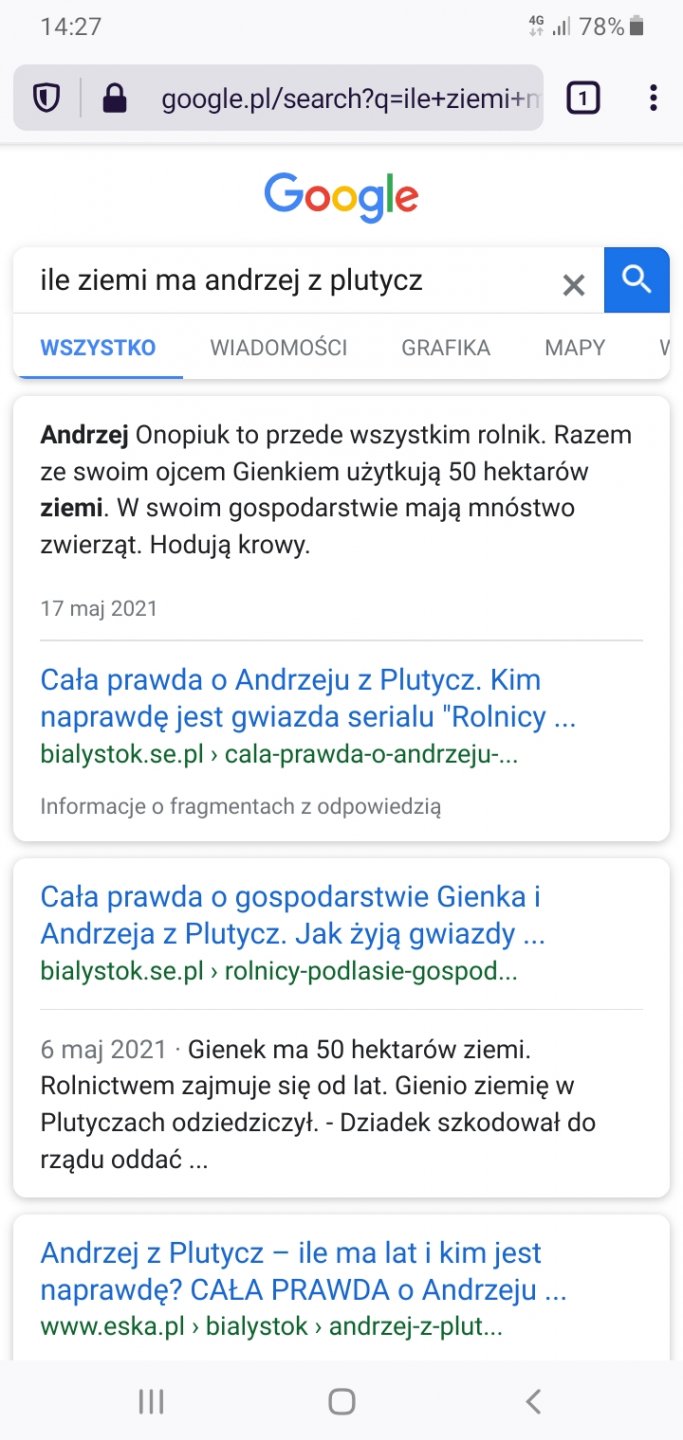Select the WSZYSTKO tab
Viewport: 683px width, 1440px height.
click(98, 348)
